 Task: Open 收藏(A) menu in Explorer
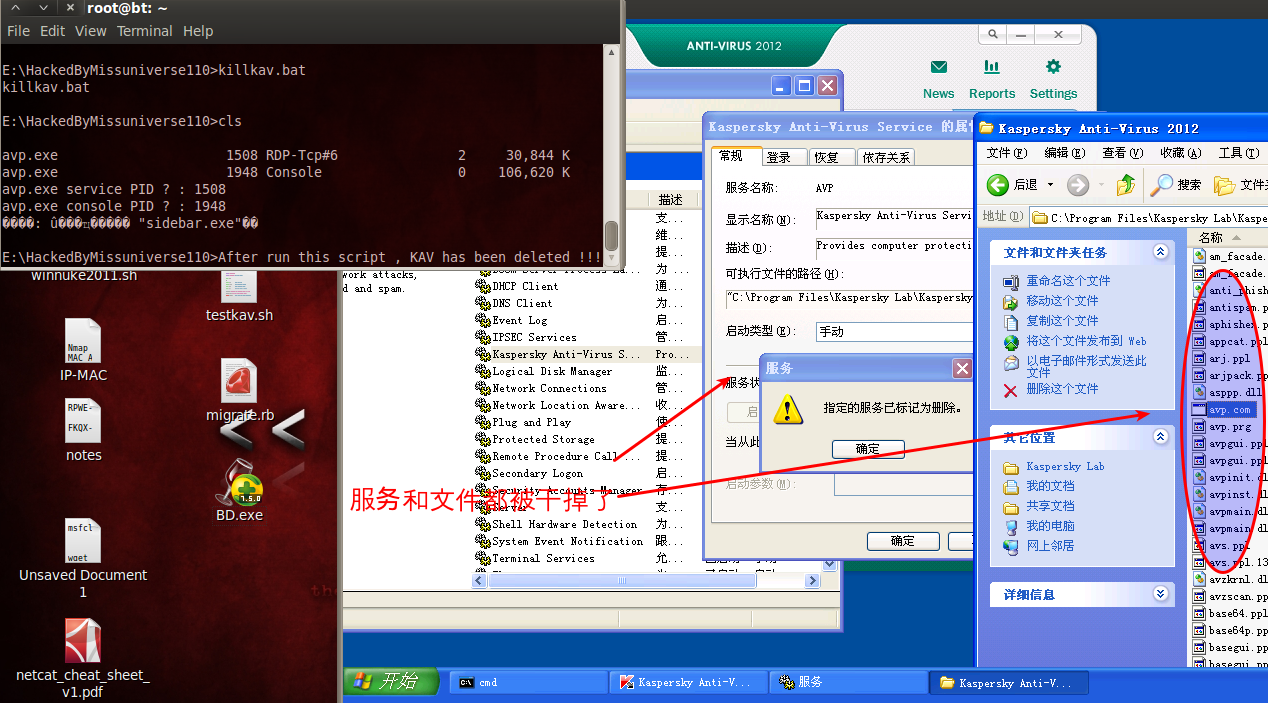point(1180,153)
